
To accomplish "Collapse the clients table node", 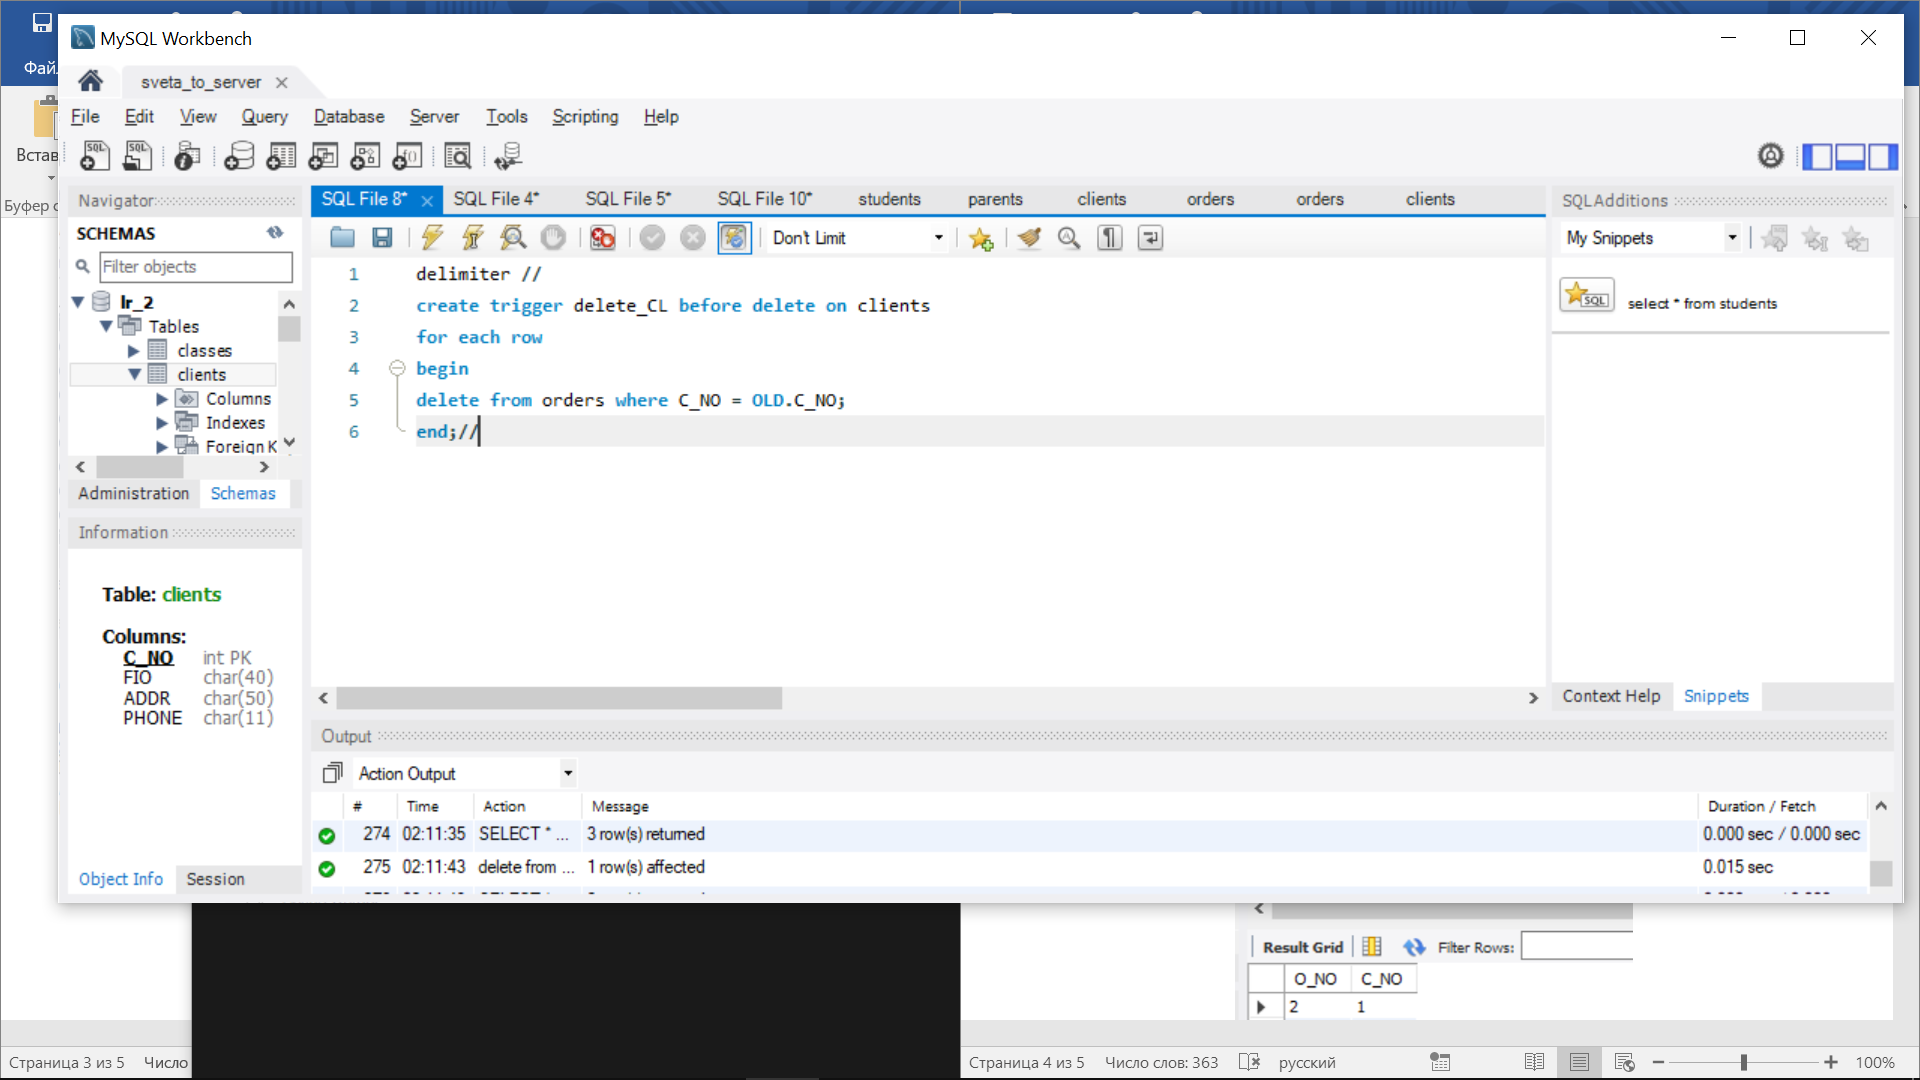I will coord(134,374).
